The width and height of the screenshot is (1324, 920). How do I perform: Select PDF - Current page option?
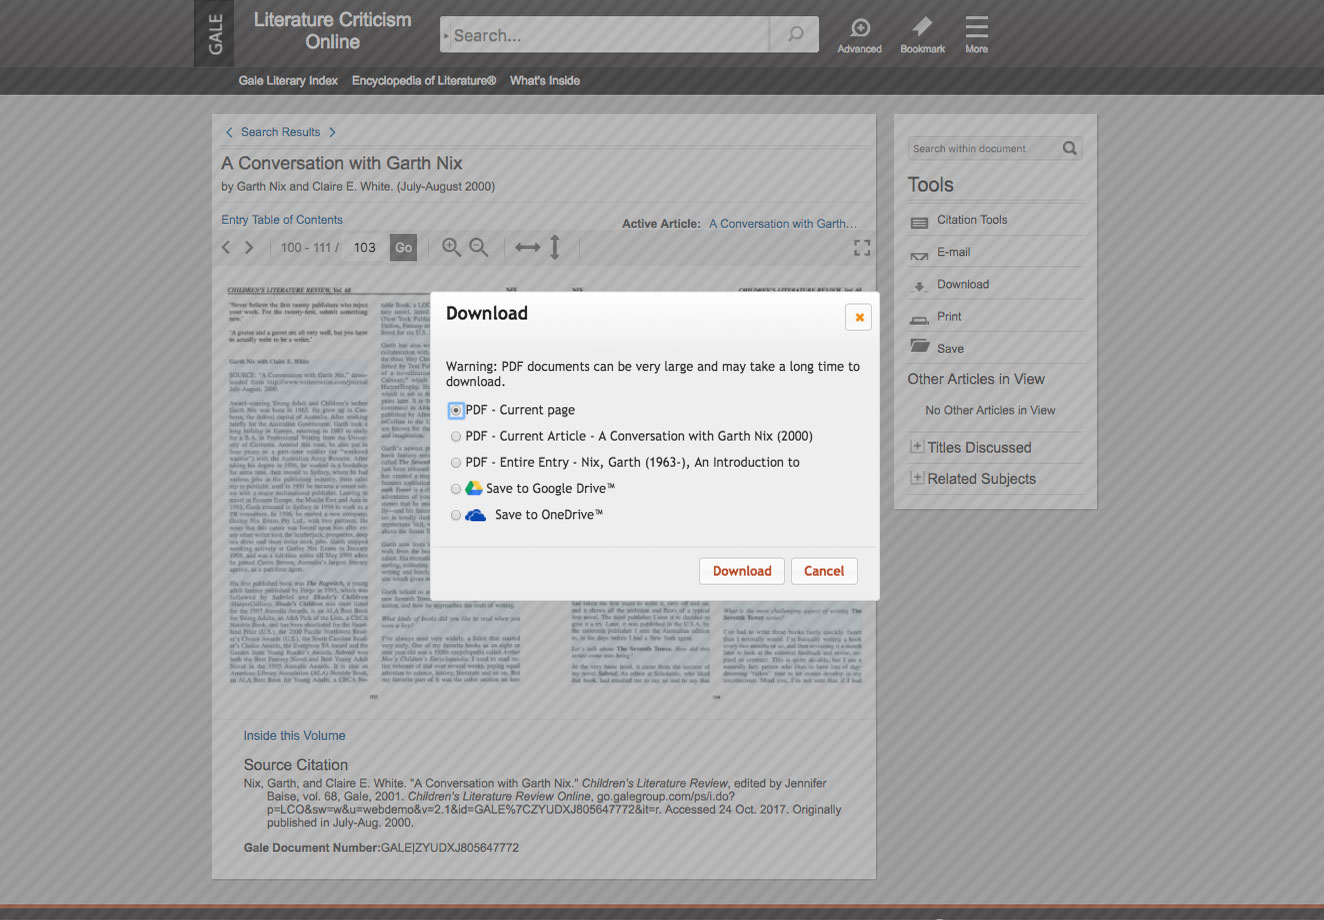coord(456,410)
